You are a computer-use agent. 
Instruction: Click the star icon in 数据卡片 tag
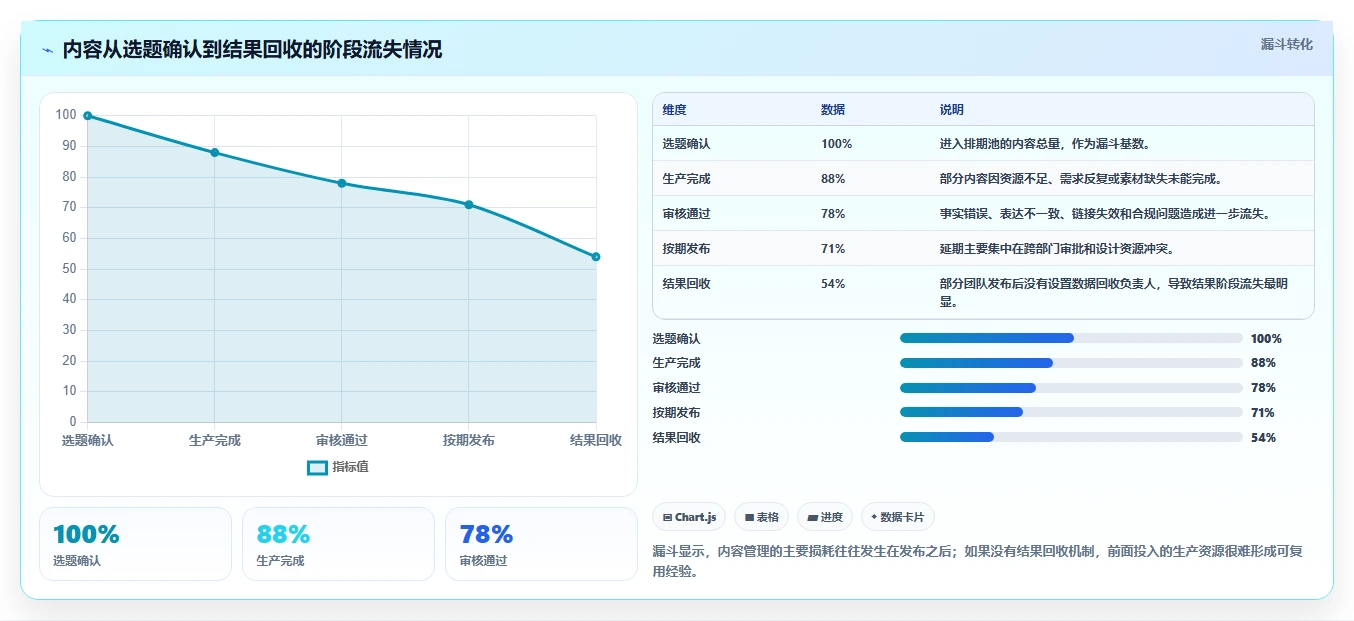[874, 517]
